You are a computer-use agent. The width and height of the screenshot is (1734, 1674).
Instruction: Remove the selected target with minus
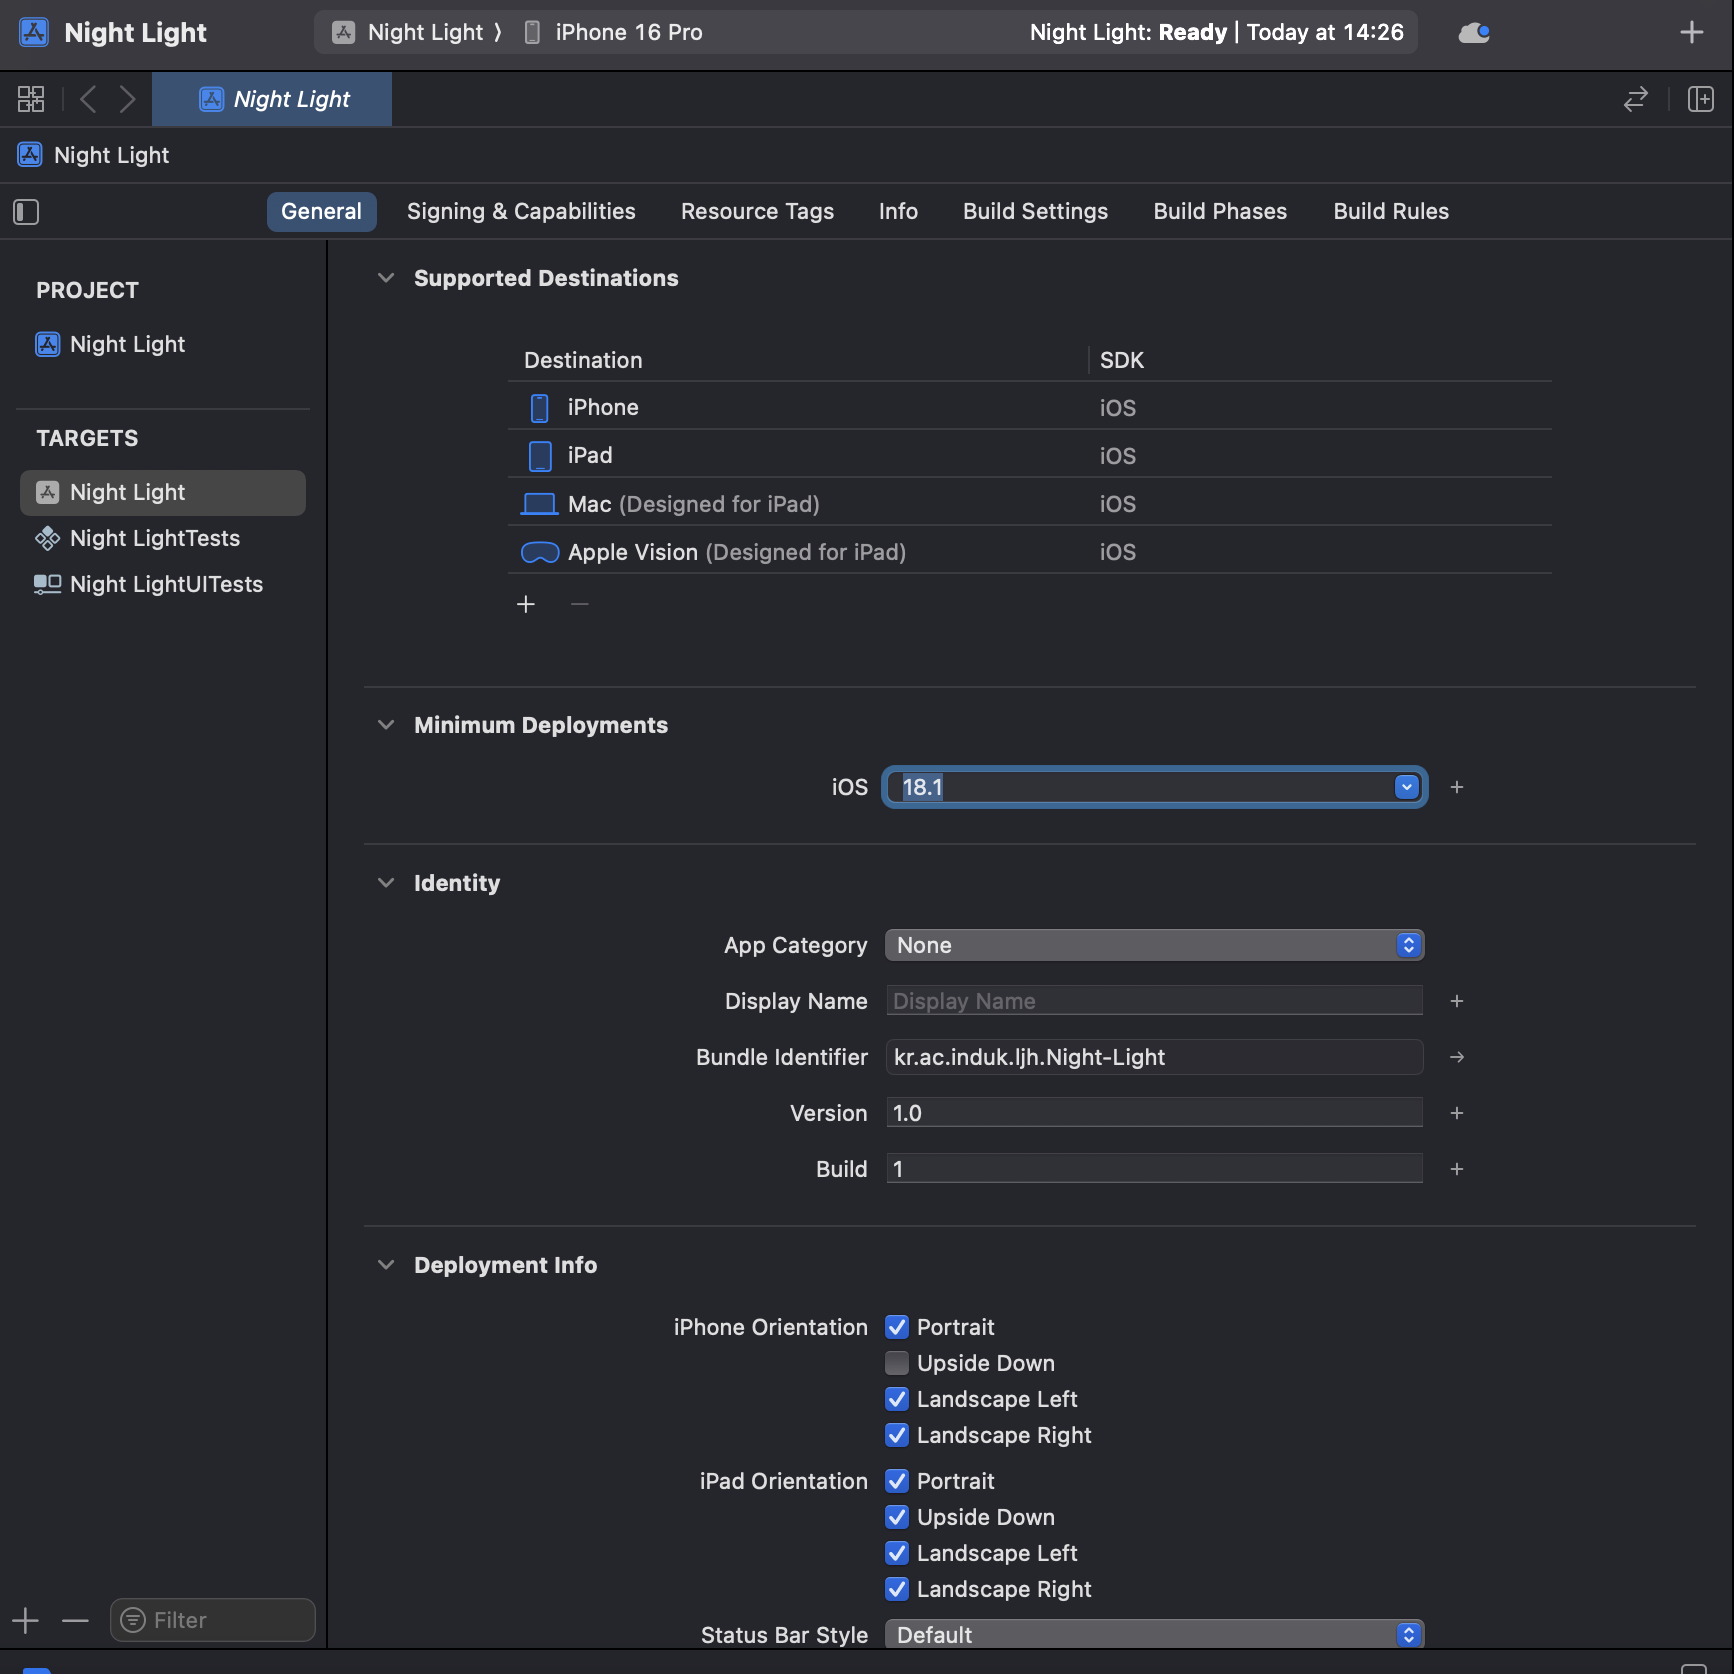pyautogui.click(x=75, y=1620)
